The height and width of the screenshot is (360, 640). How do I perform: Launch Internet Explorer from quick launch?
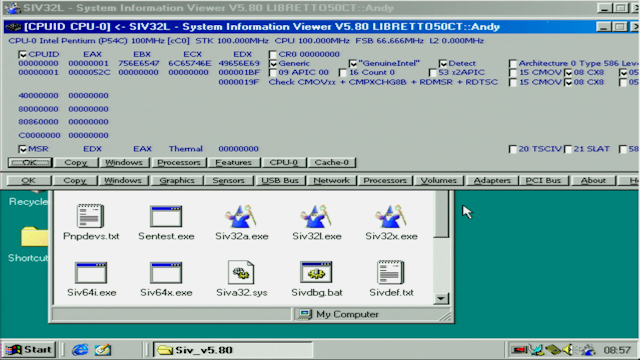coord(80,350)
